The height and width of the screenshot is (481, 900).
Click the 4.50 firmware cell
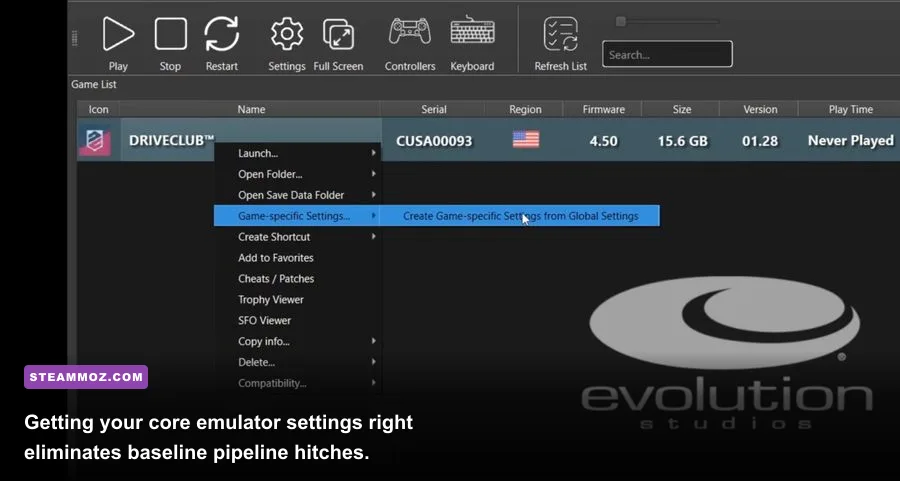pyautogui.click(x=603, y=141)
